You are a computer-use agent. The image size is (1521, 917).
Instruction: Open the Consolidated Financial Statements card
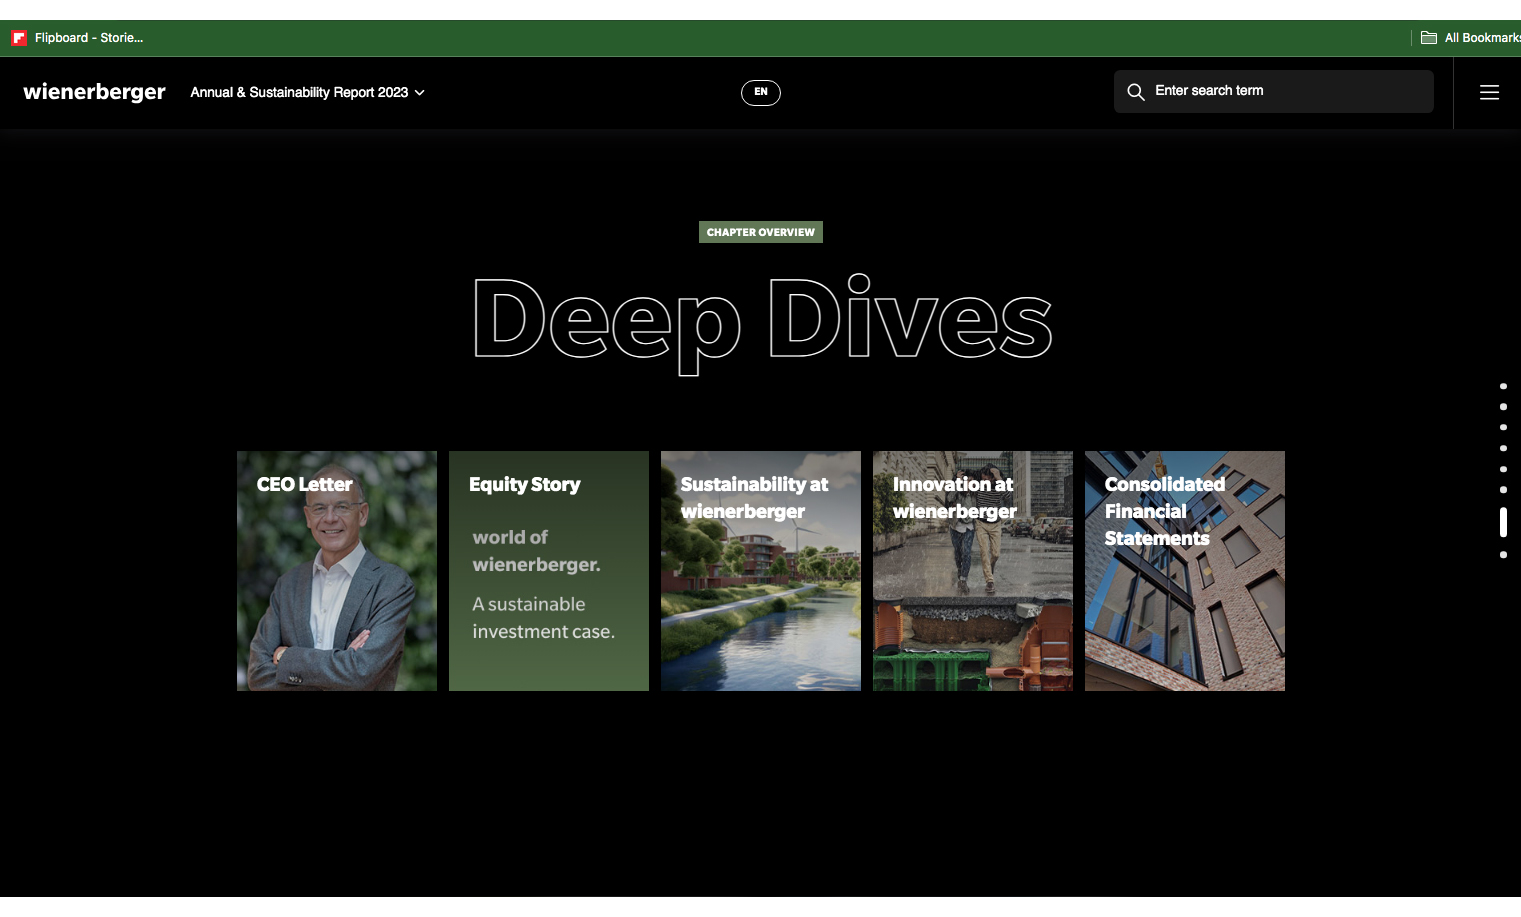pyautogui.click(x=1185, y=571)
